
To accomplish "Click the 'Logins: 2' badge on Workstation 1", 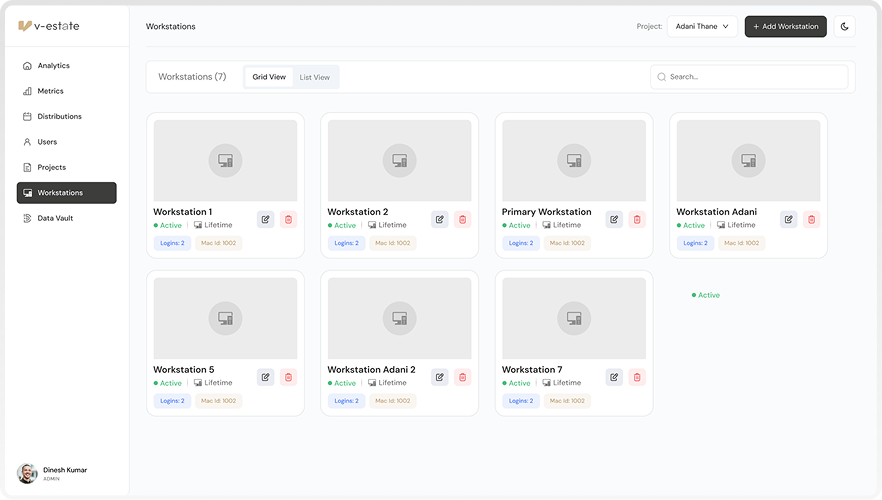I will tap(172, 243).
